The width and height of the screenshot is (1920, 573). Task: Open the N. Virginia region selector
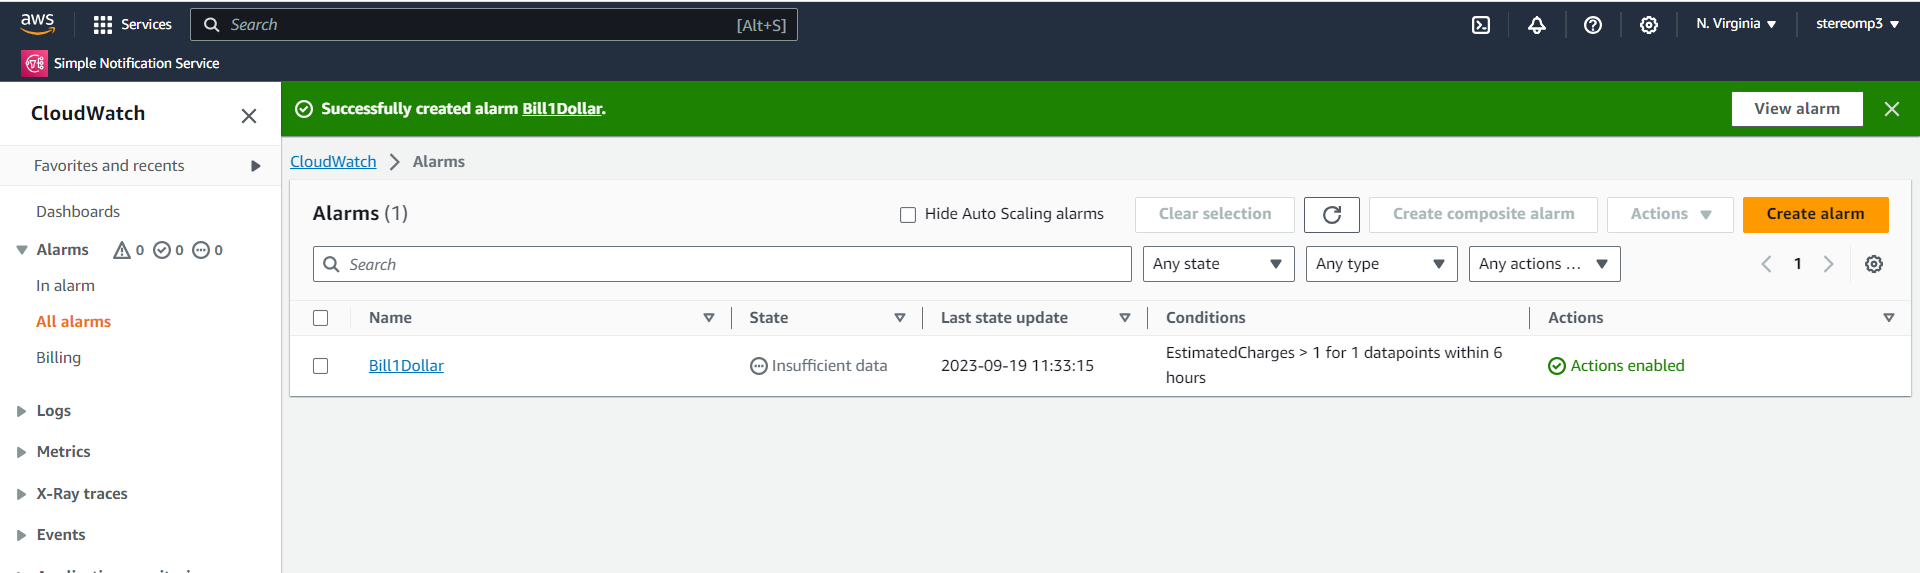(1736, 24)
